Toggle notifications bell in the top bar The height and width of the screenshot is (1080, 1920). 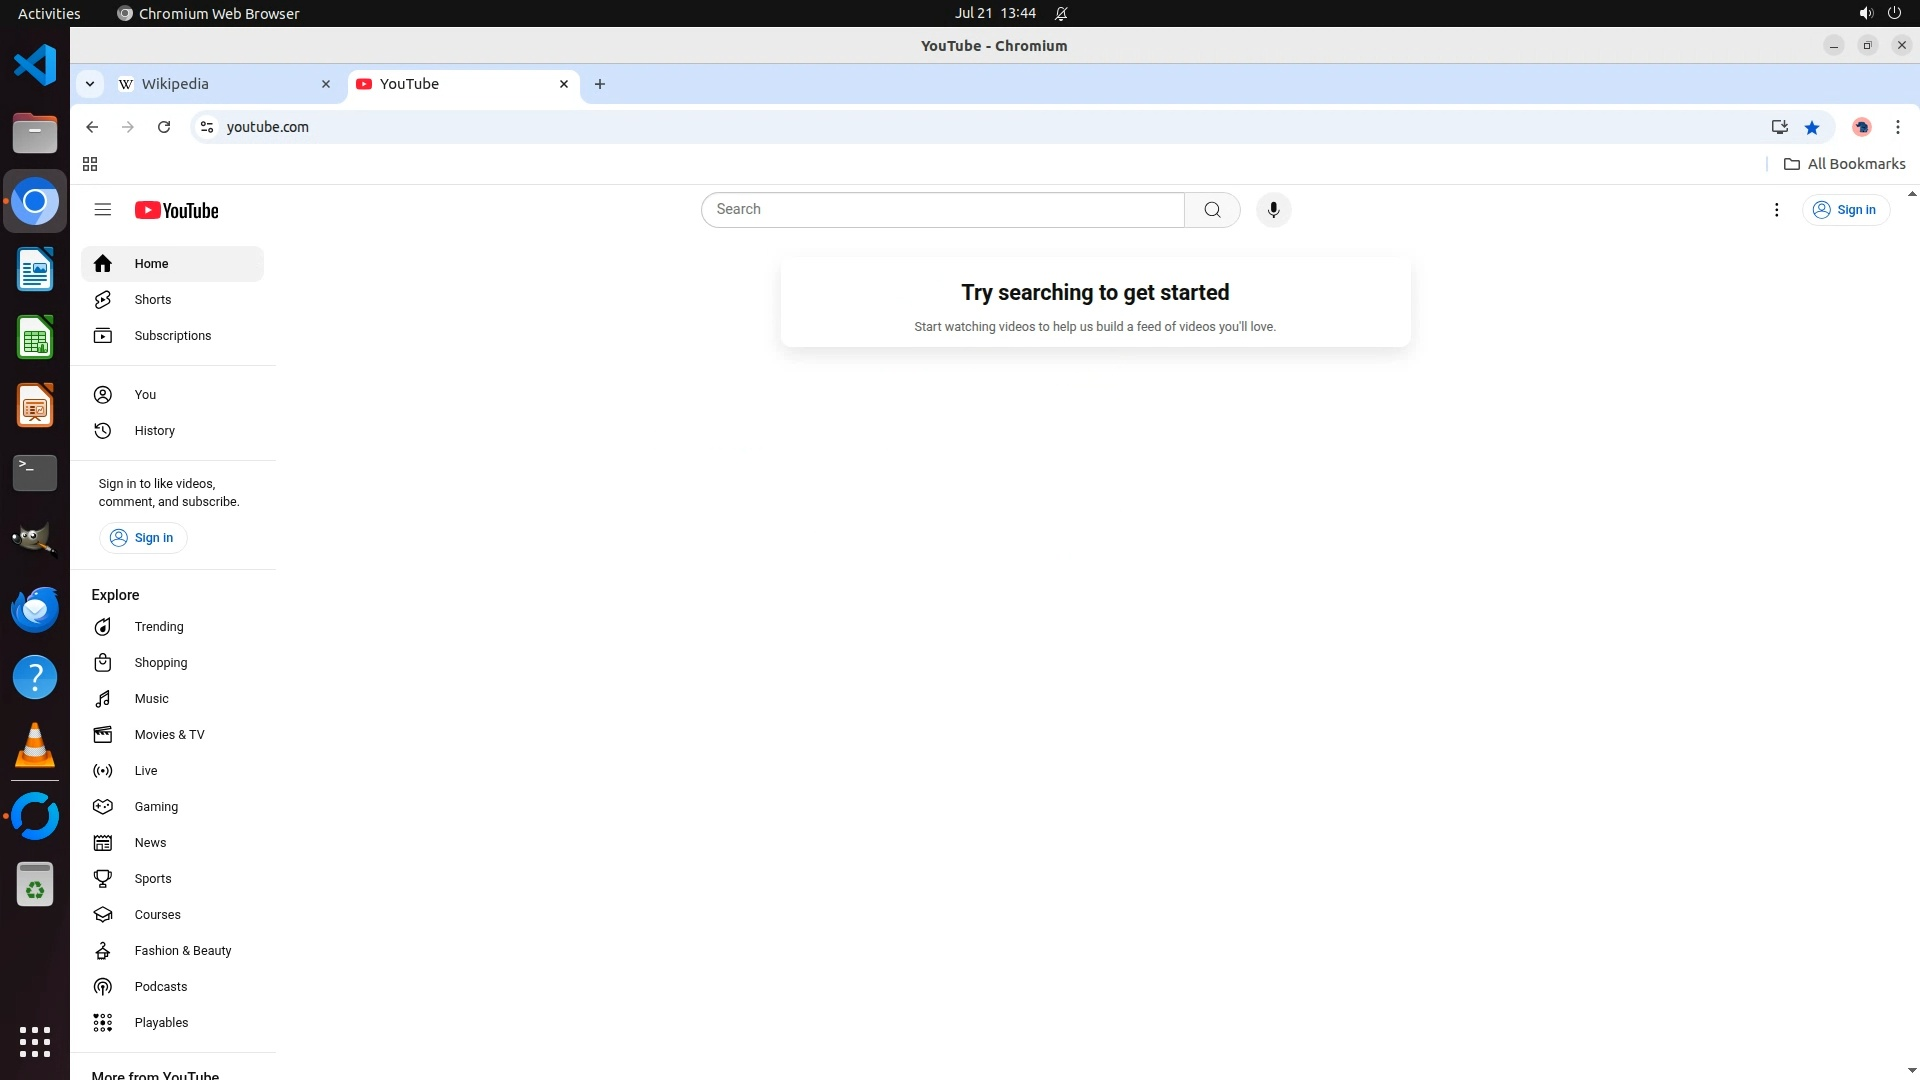coord(1061,13)
